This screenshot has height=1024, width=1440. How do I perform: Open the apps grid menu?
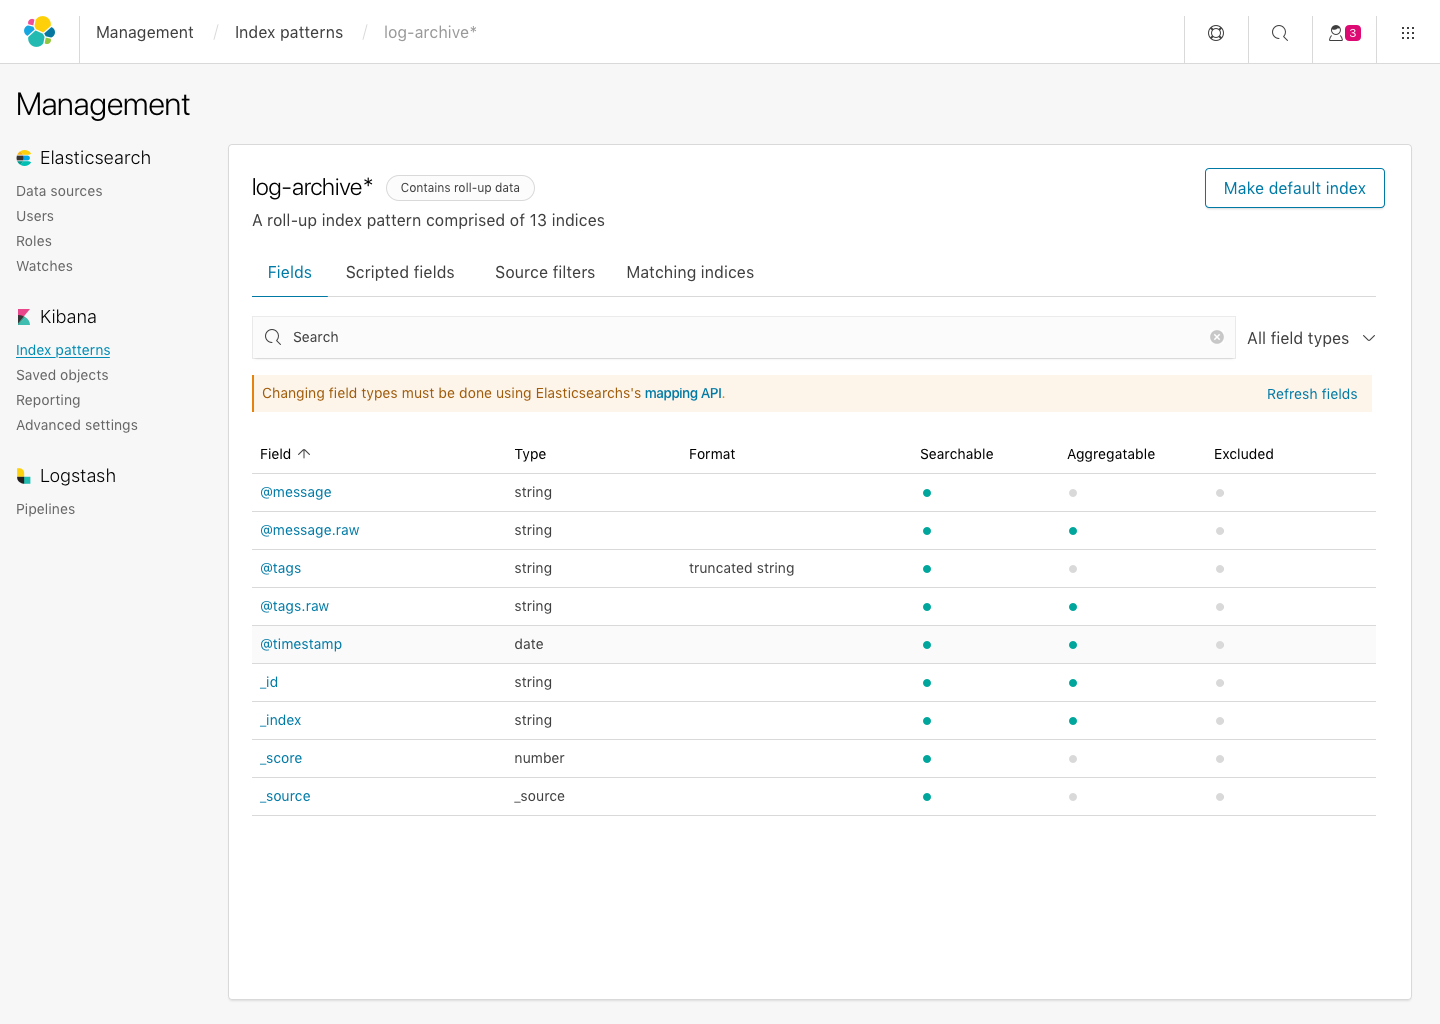point(1408,33)
